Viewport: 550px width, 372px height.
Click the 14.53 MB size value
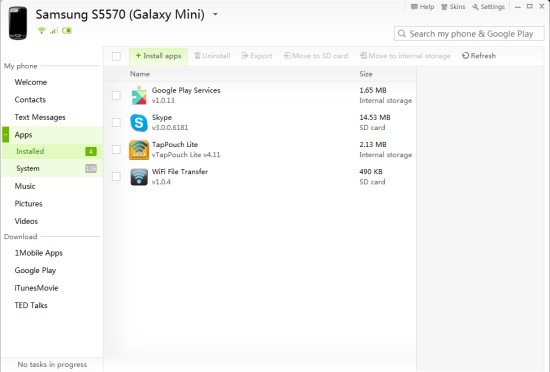click(x=375, y=117)
